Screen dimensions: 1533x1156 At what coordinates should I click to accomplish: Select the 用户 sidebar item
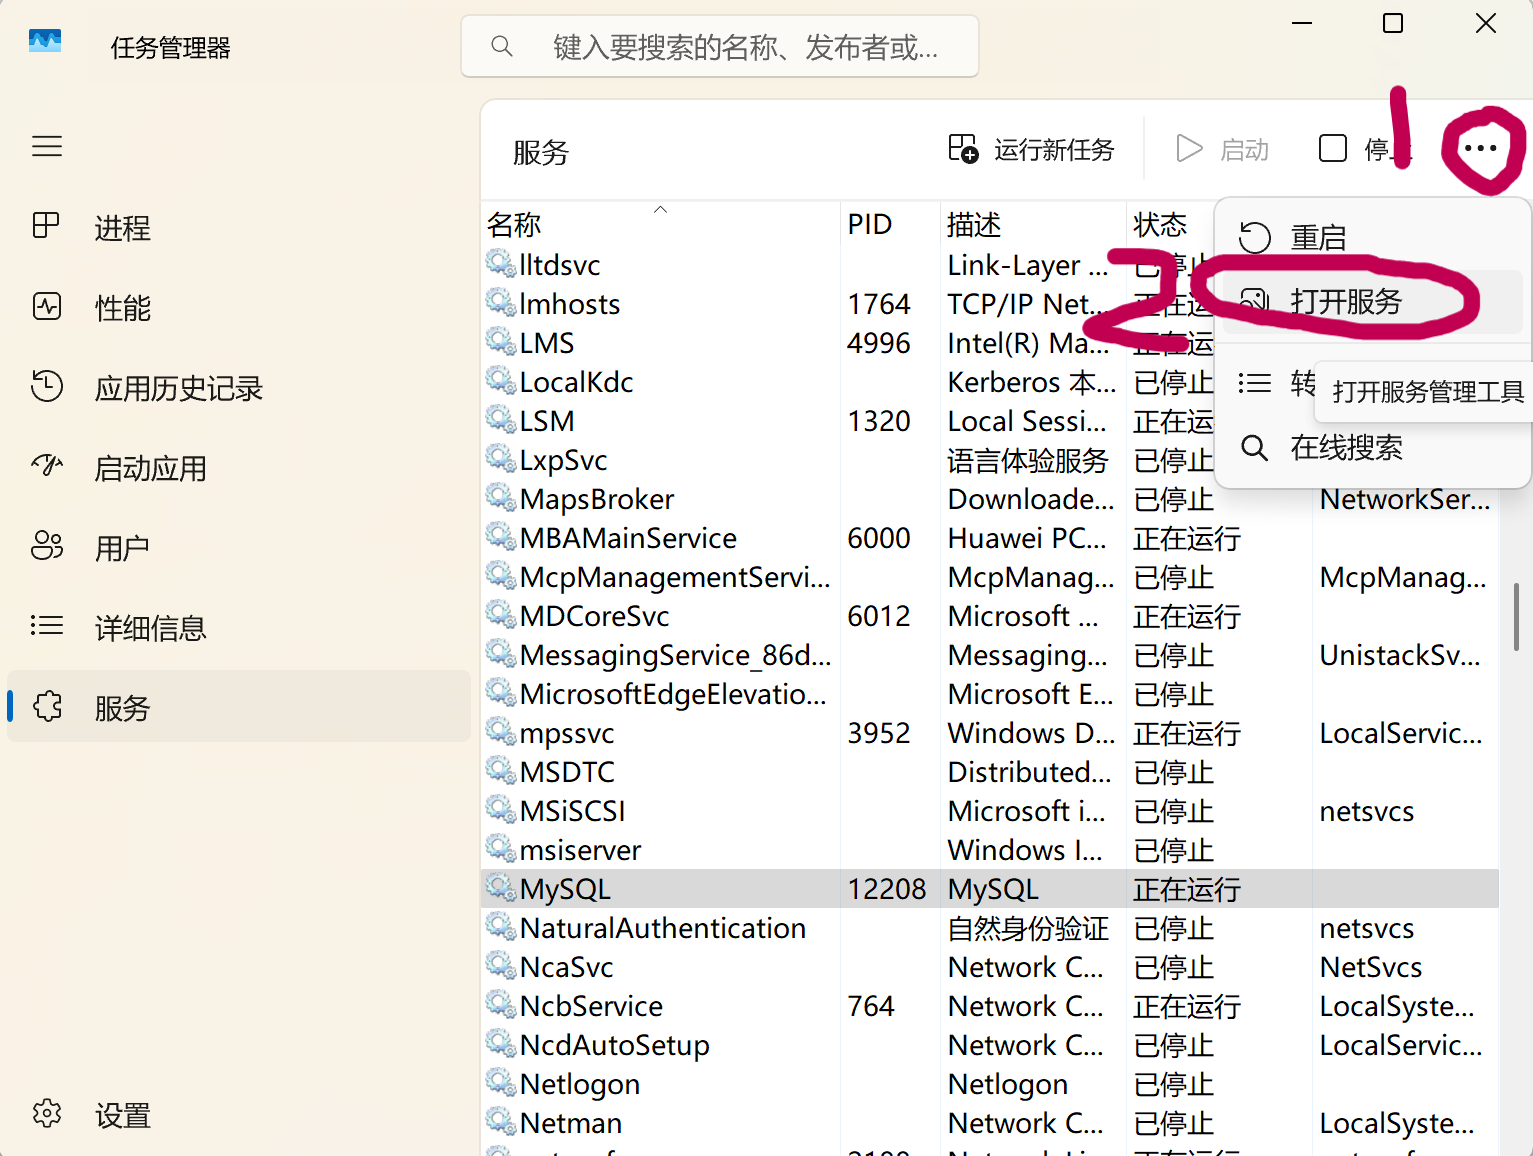238,547
